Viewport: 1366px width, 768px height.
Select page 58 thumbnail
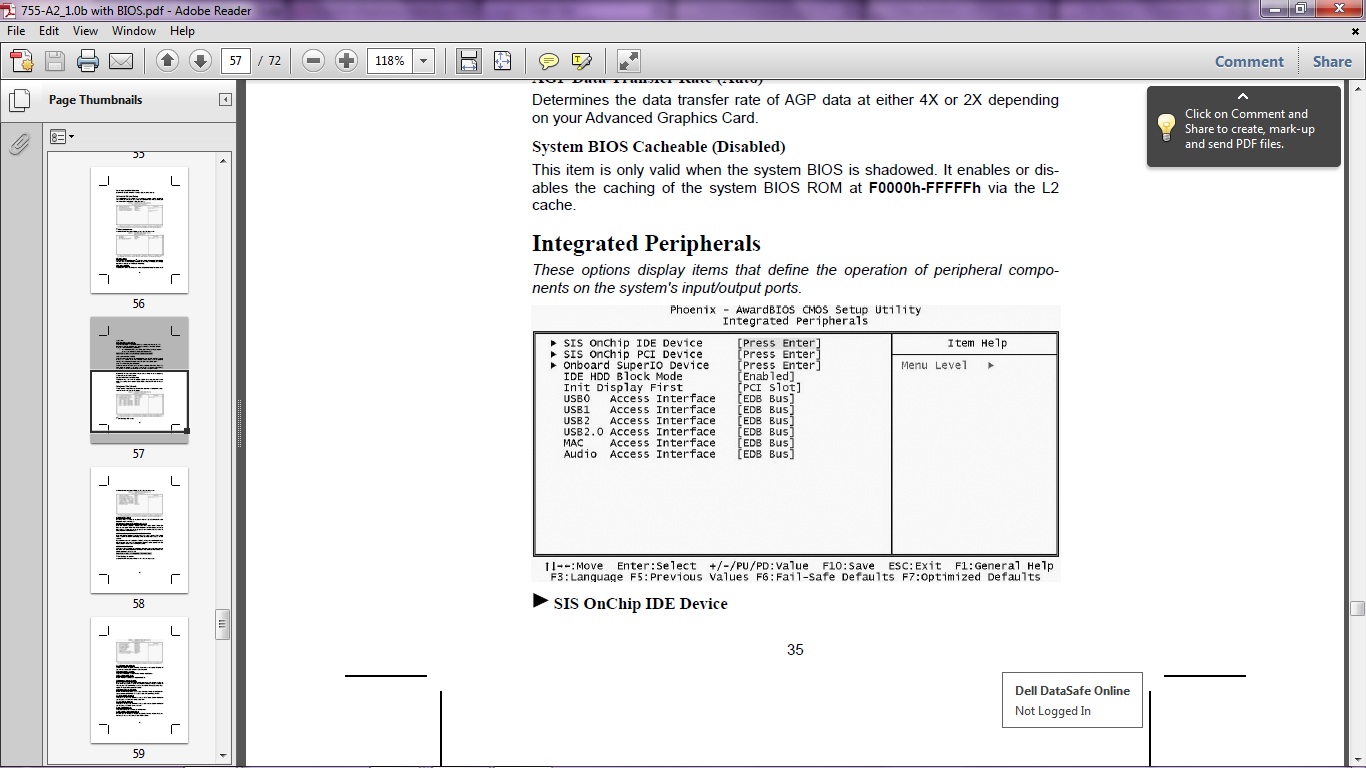139,530
